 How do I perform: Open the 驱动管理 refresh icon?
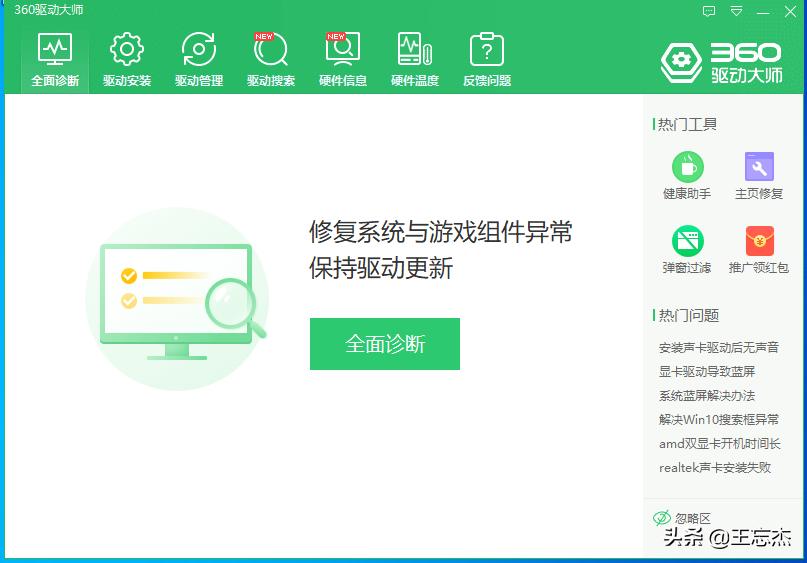tap(199, 49)
